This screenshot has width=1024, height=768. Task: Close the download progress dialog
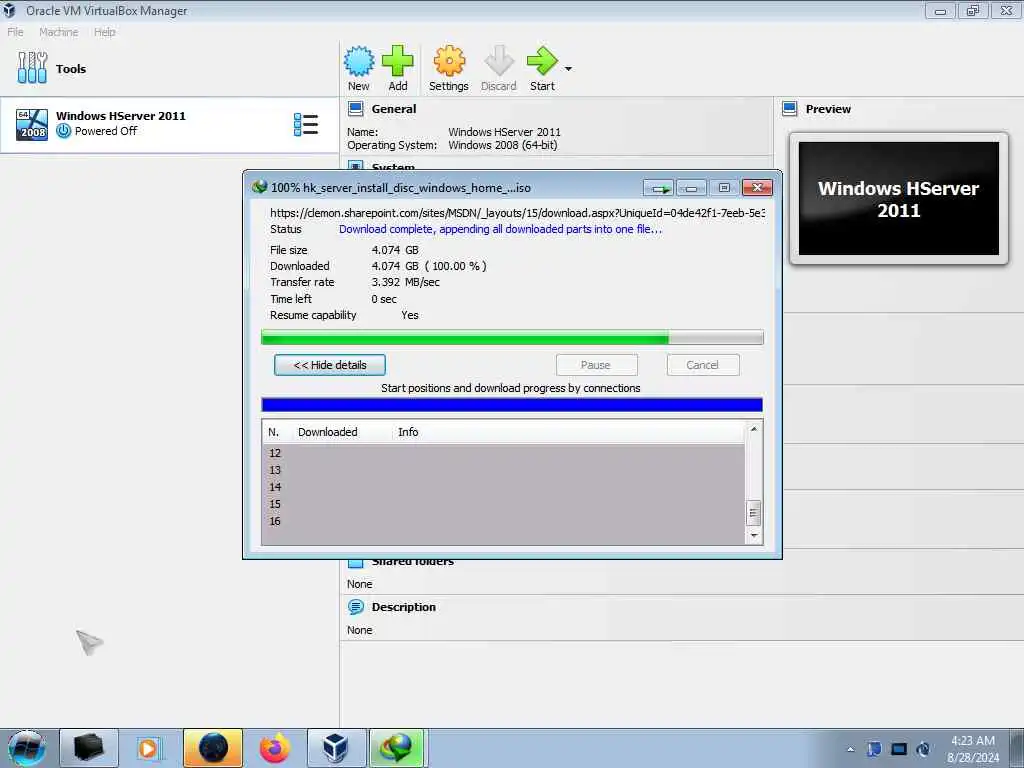757,188
